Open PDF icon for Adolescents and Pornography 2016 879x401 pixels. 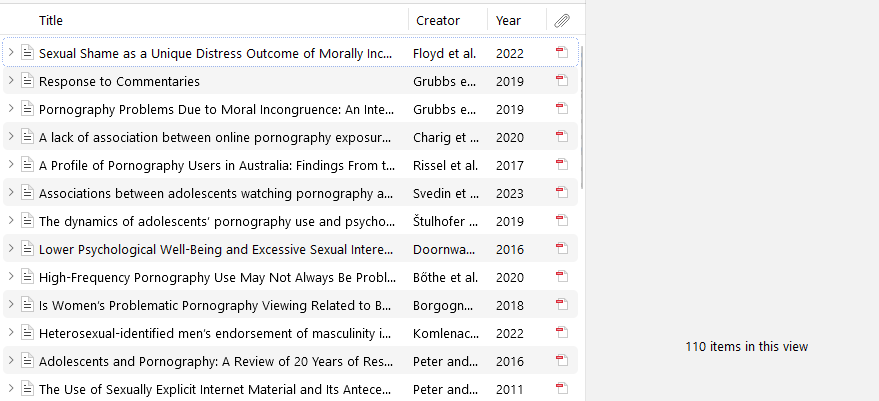562,361
